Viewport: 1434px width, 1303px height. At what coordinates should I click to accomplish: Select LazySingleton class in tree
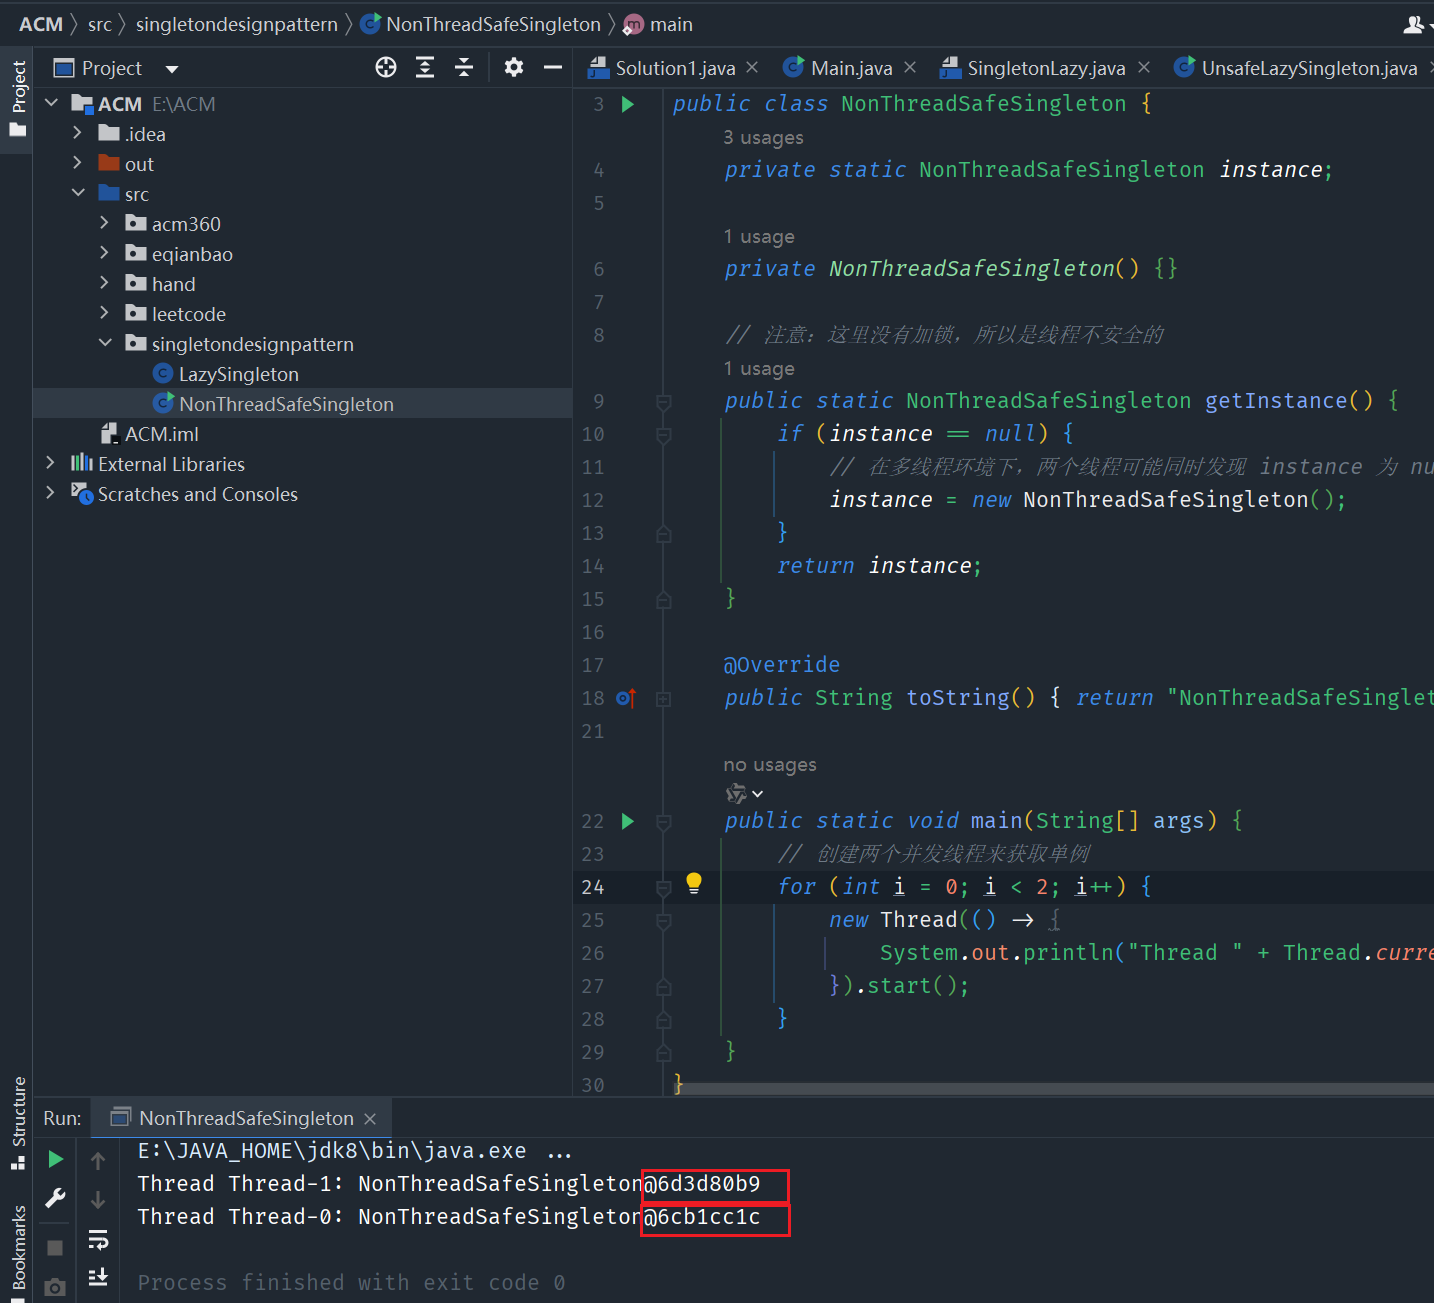(239, 374)
